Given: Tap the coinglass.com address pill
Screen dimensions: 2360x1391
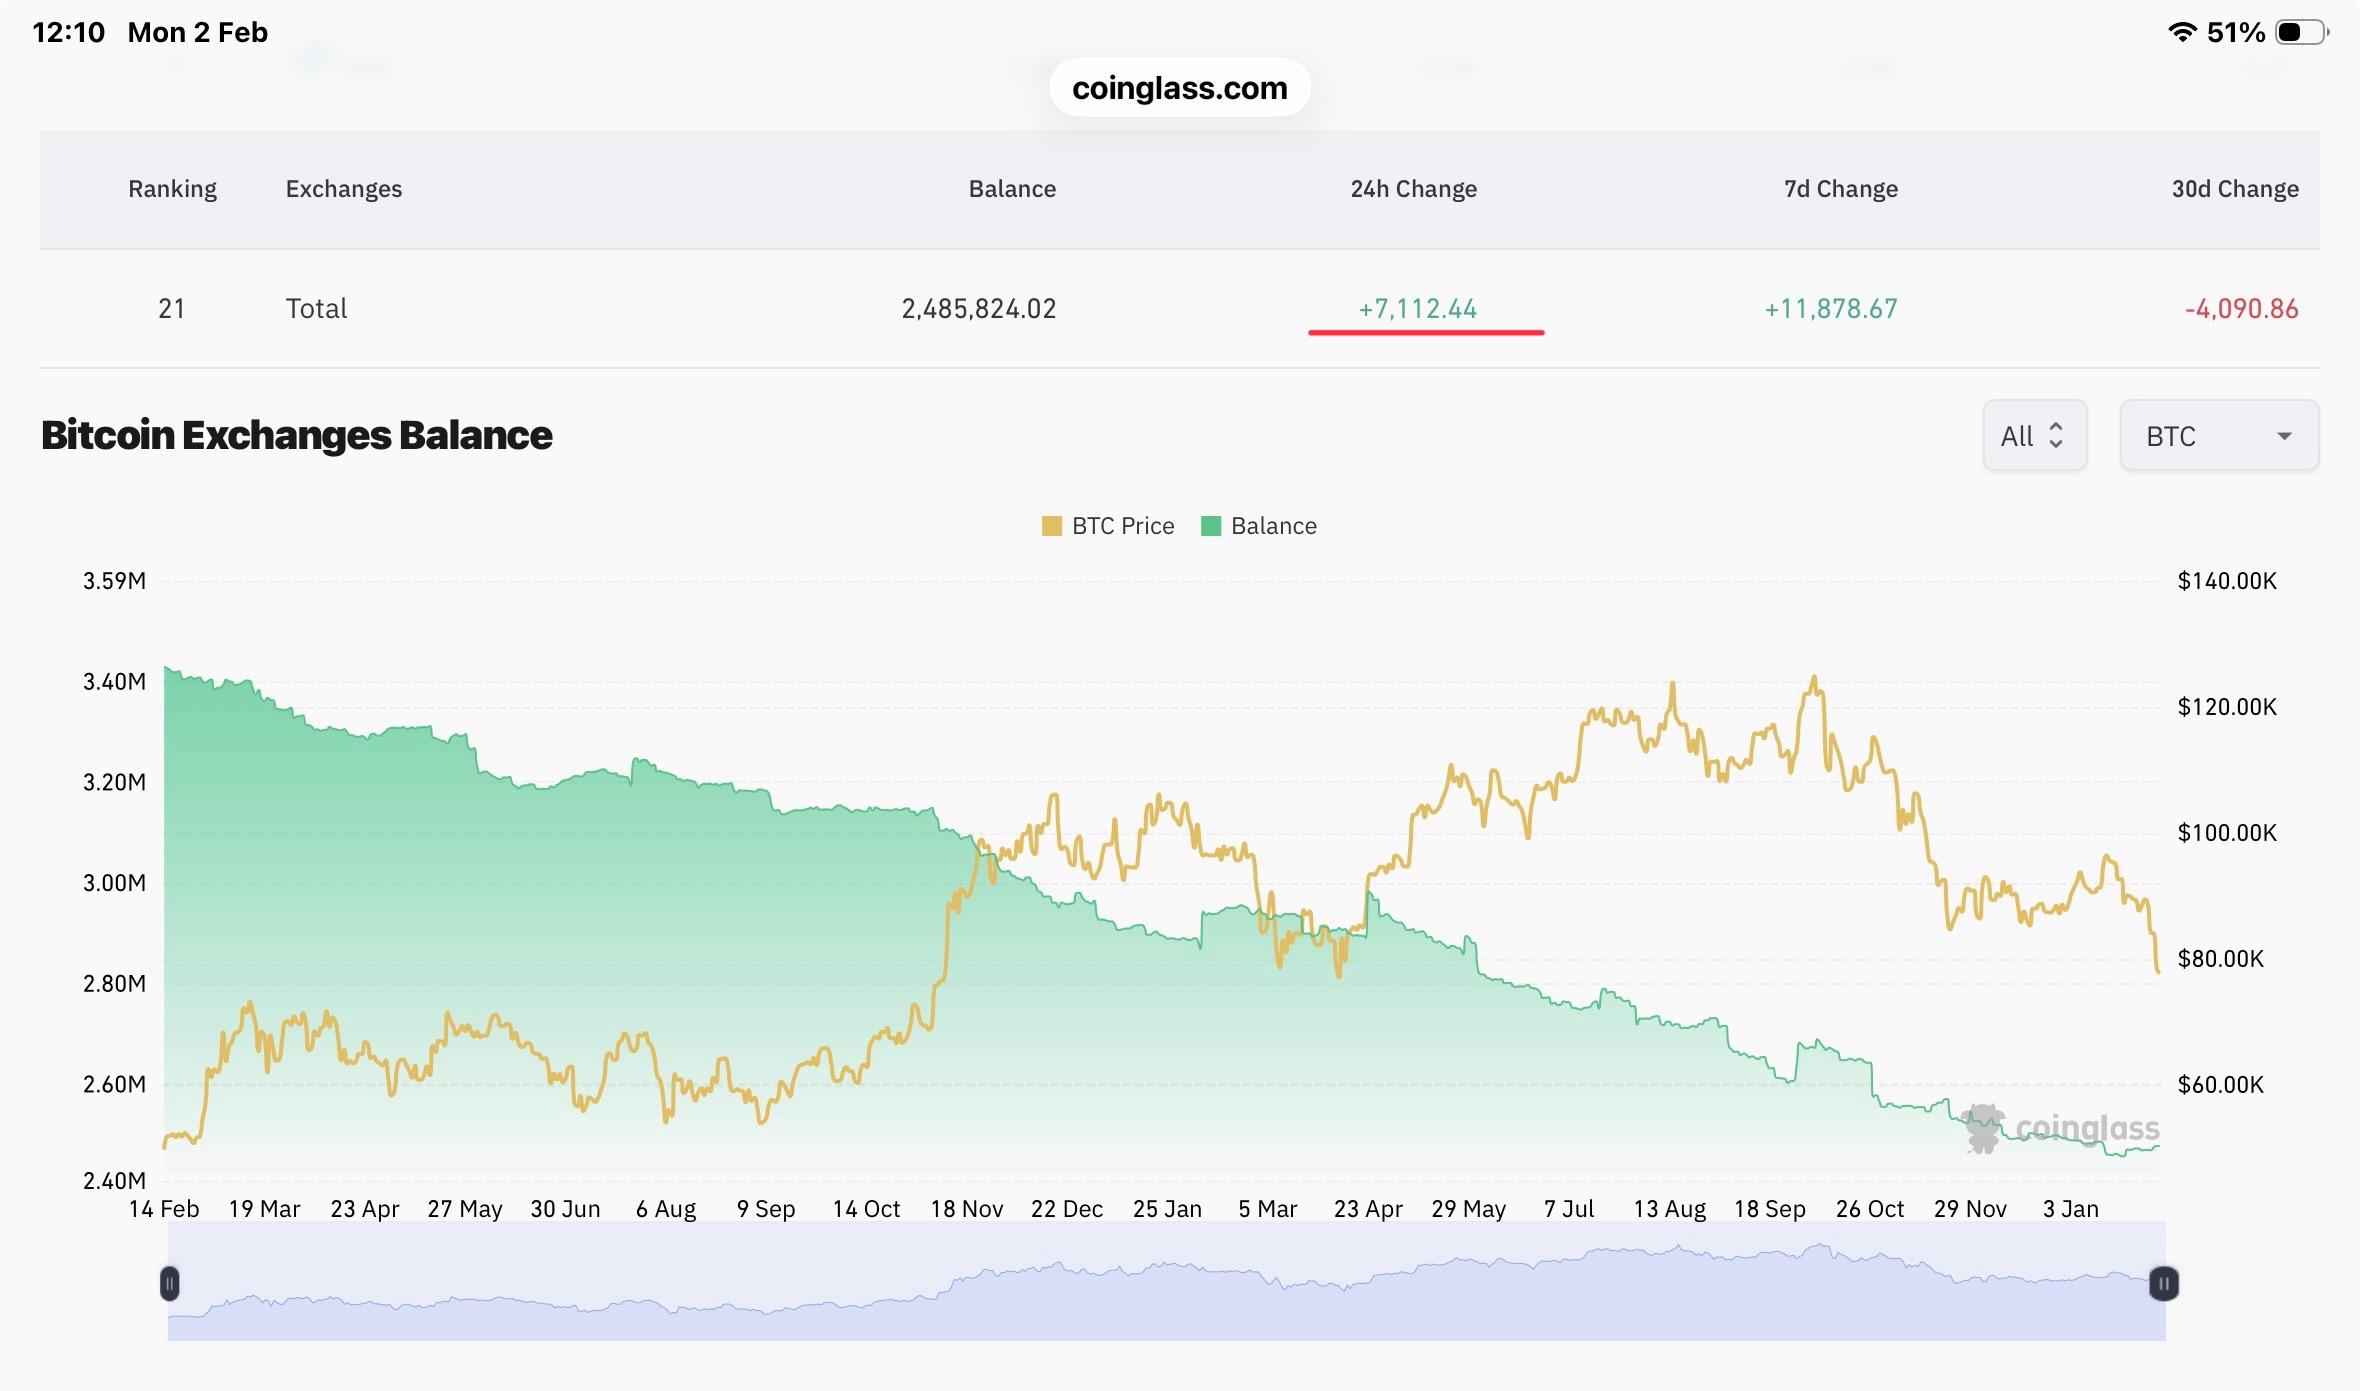Looking at the screenshot, I should pyautogui.click(x=1180, y=88).
